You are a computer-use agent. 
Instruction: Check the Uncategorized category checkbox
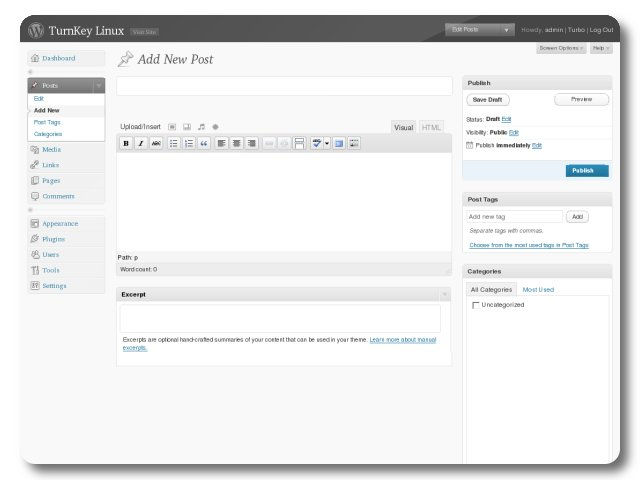point(475,305)
